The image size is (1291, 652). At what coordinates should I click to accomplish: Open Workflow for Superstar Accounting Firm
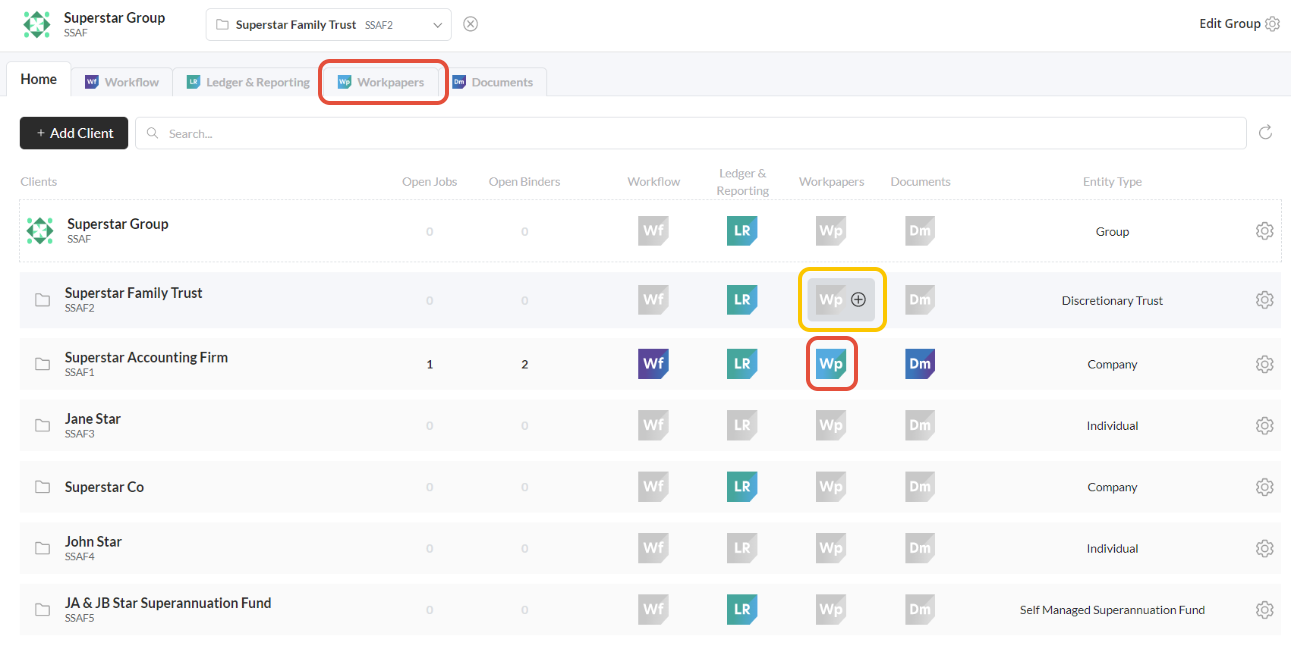[653, 363]
